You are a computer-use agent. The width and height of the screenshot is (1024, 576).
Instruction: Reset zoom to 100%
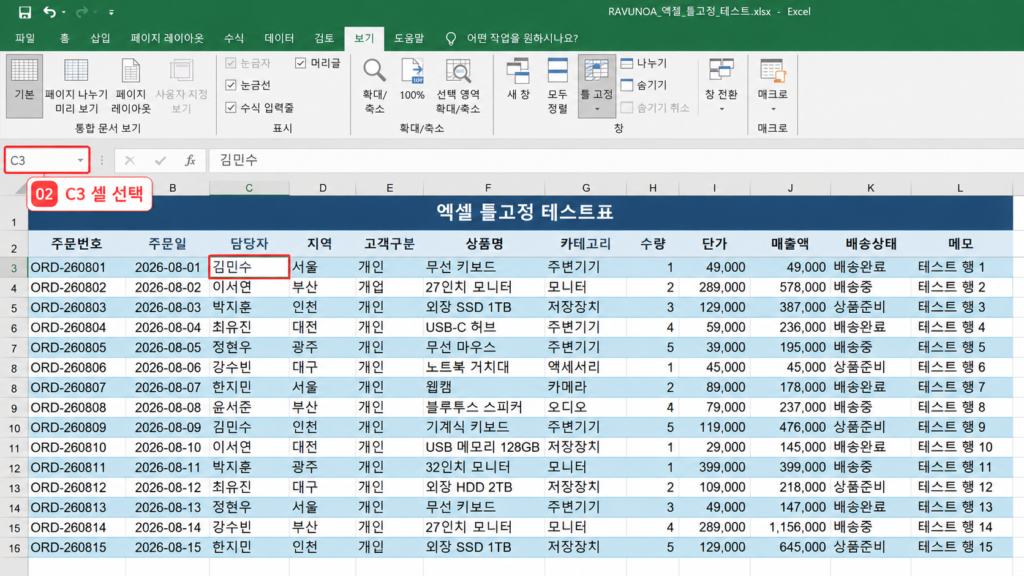(412, 80)
